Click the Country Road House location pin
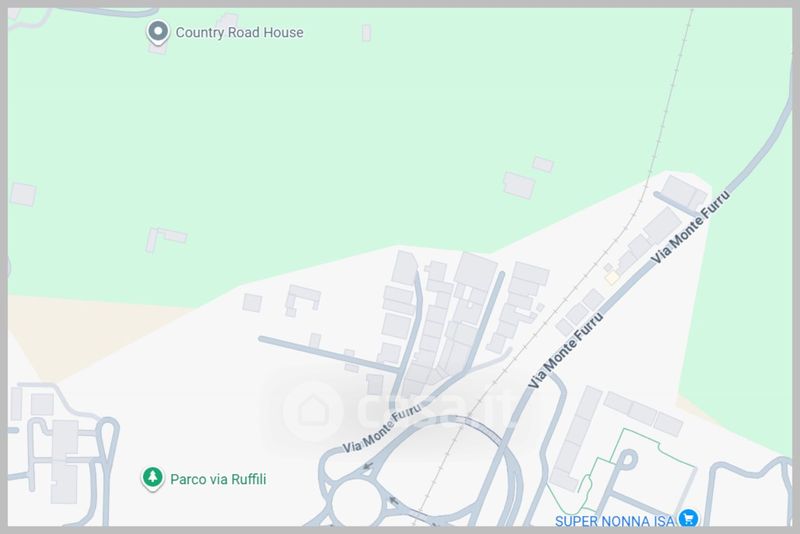 point(158,32)
